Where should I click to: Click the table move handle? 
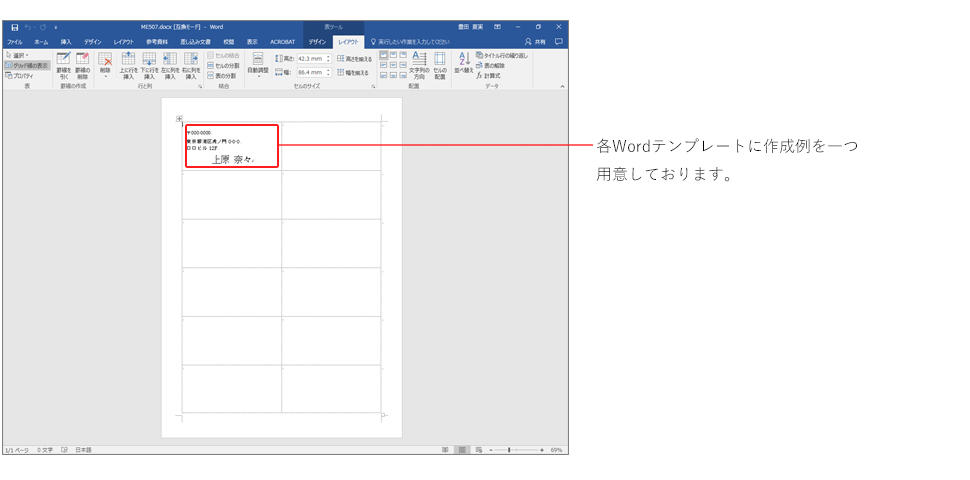(x=179, y=118)
